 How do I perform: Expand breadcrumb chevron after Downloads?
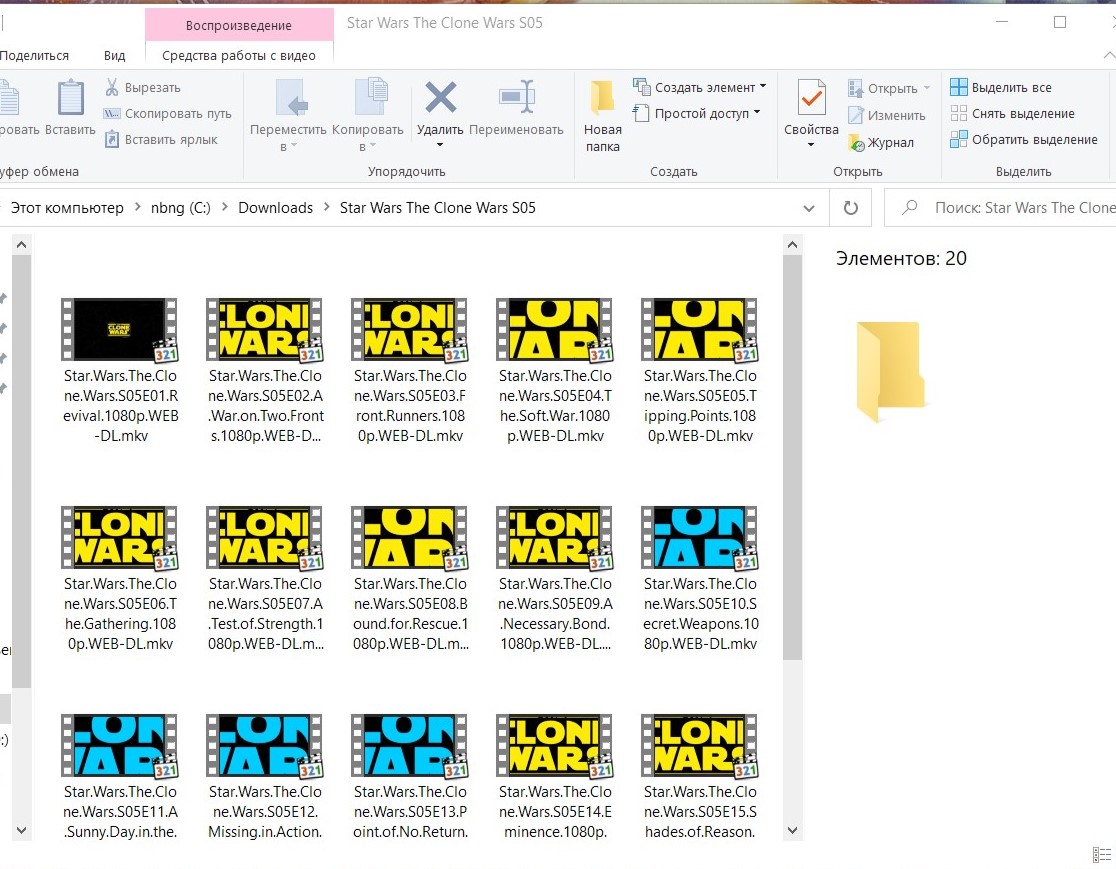click(x=327, y=207)
